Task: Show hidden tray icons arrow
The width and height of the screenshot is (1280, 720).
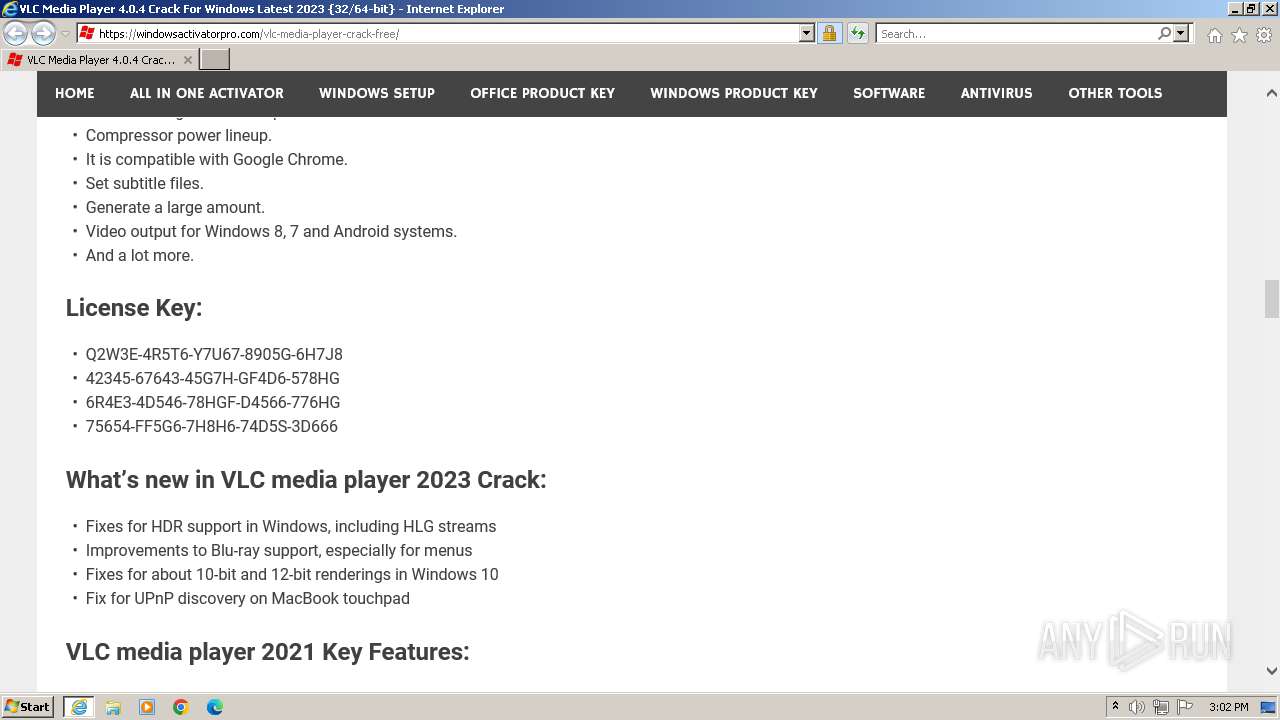Action: coord(1116,707)
